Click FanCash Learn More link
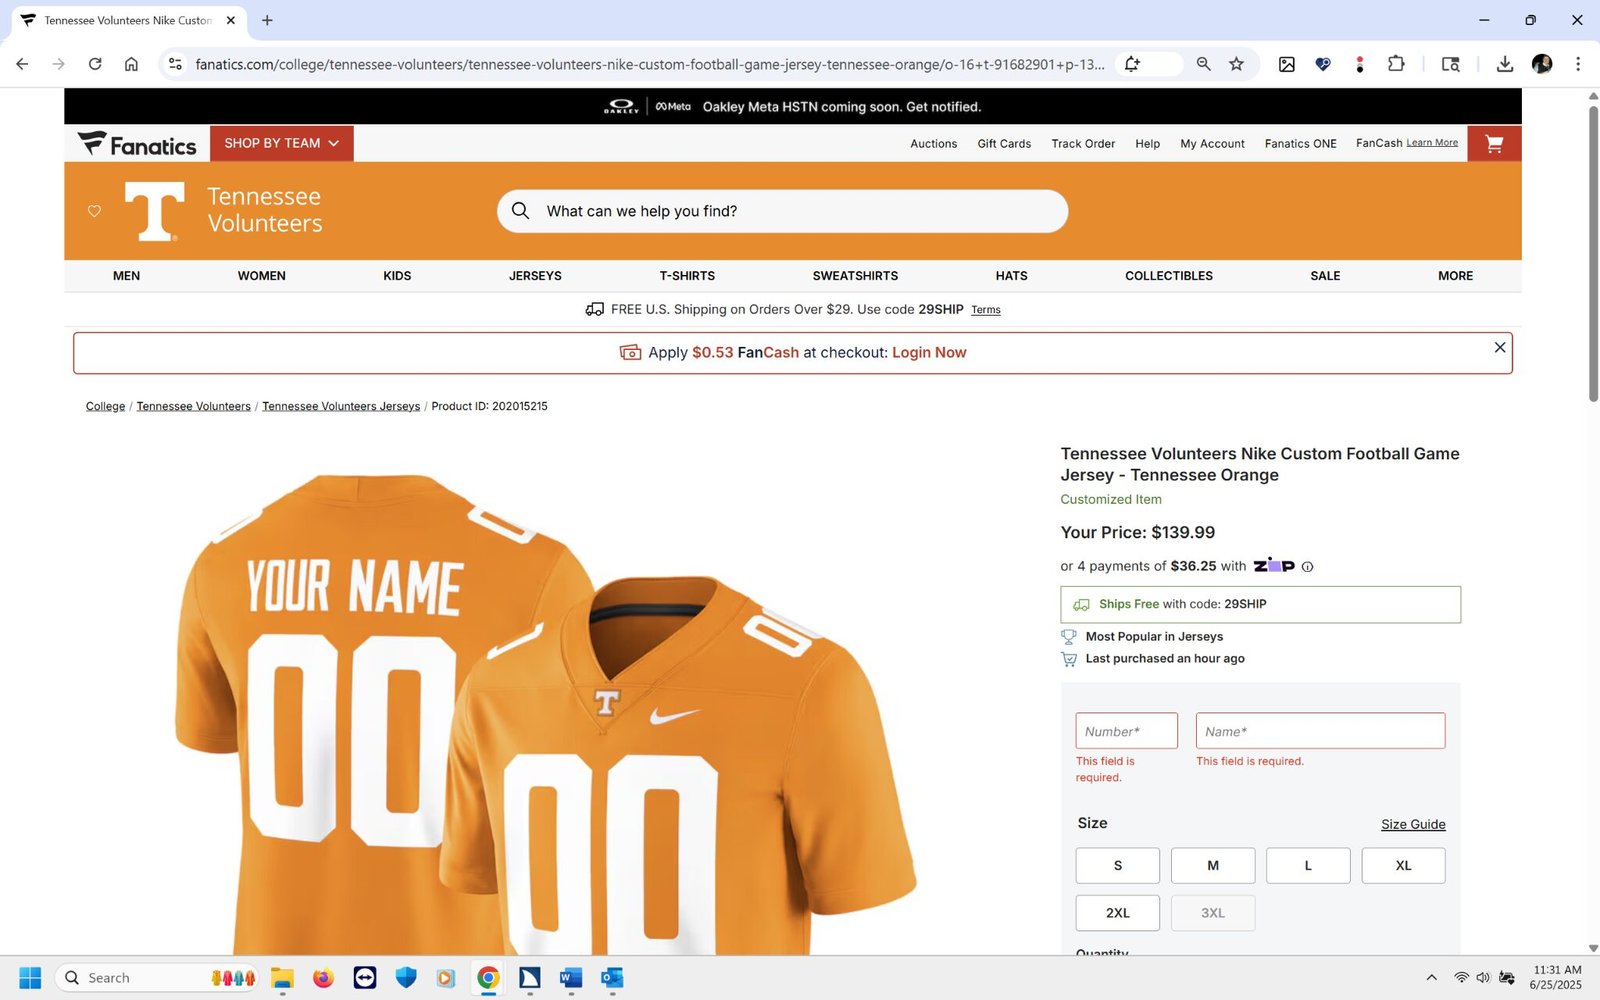The image size is (1600, 1000). (x=1432, y=143)
